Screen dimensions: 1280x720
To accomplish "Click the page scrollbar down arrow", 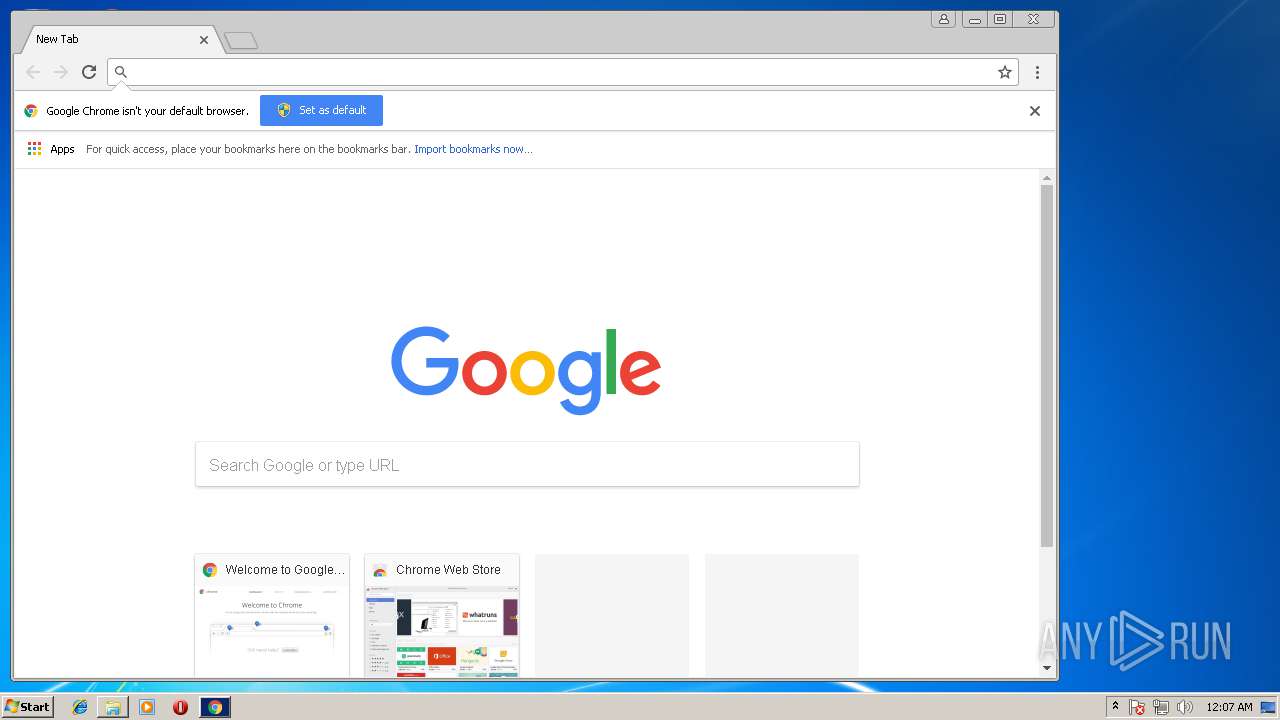I will 1047,668.
